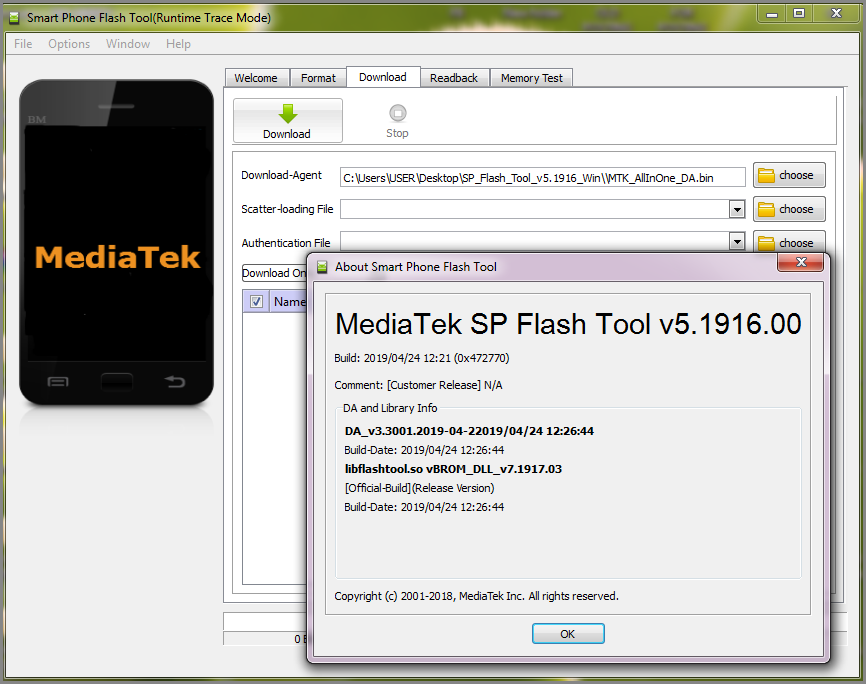Click the 'Download-Agent' field label
Viewport: 866px width, 684px height.
point(281,175)
